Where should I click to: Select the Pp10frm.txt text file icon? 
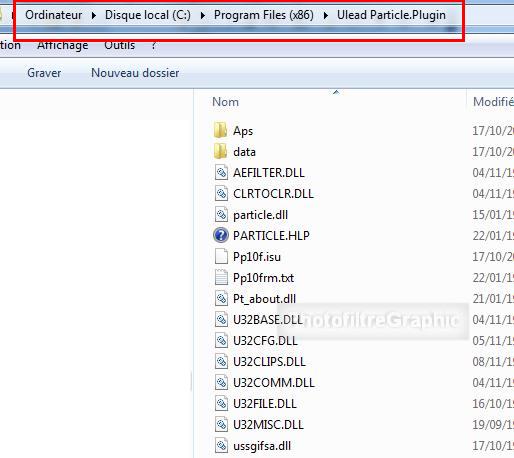tap(221, 278)
